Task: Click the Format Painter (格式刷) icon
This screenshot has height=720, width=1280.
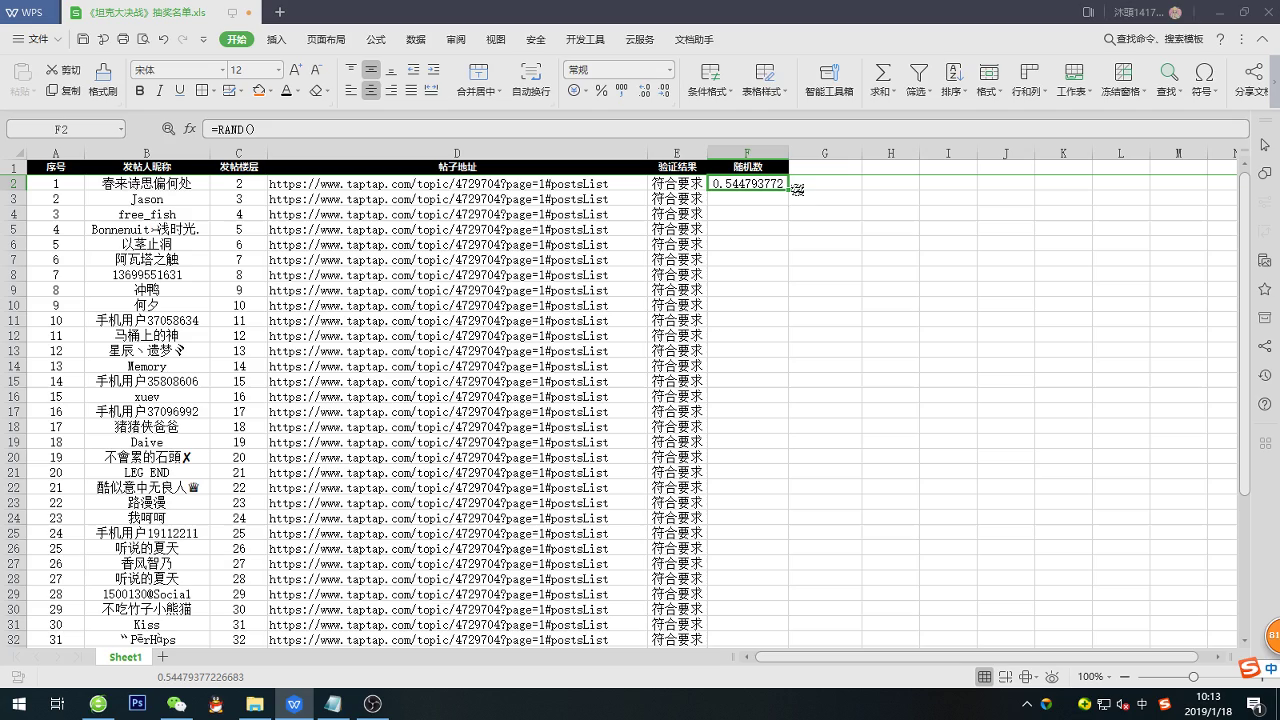Action: coord(102,73)
